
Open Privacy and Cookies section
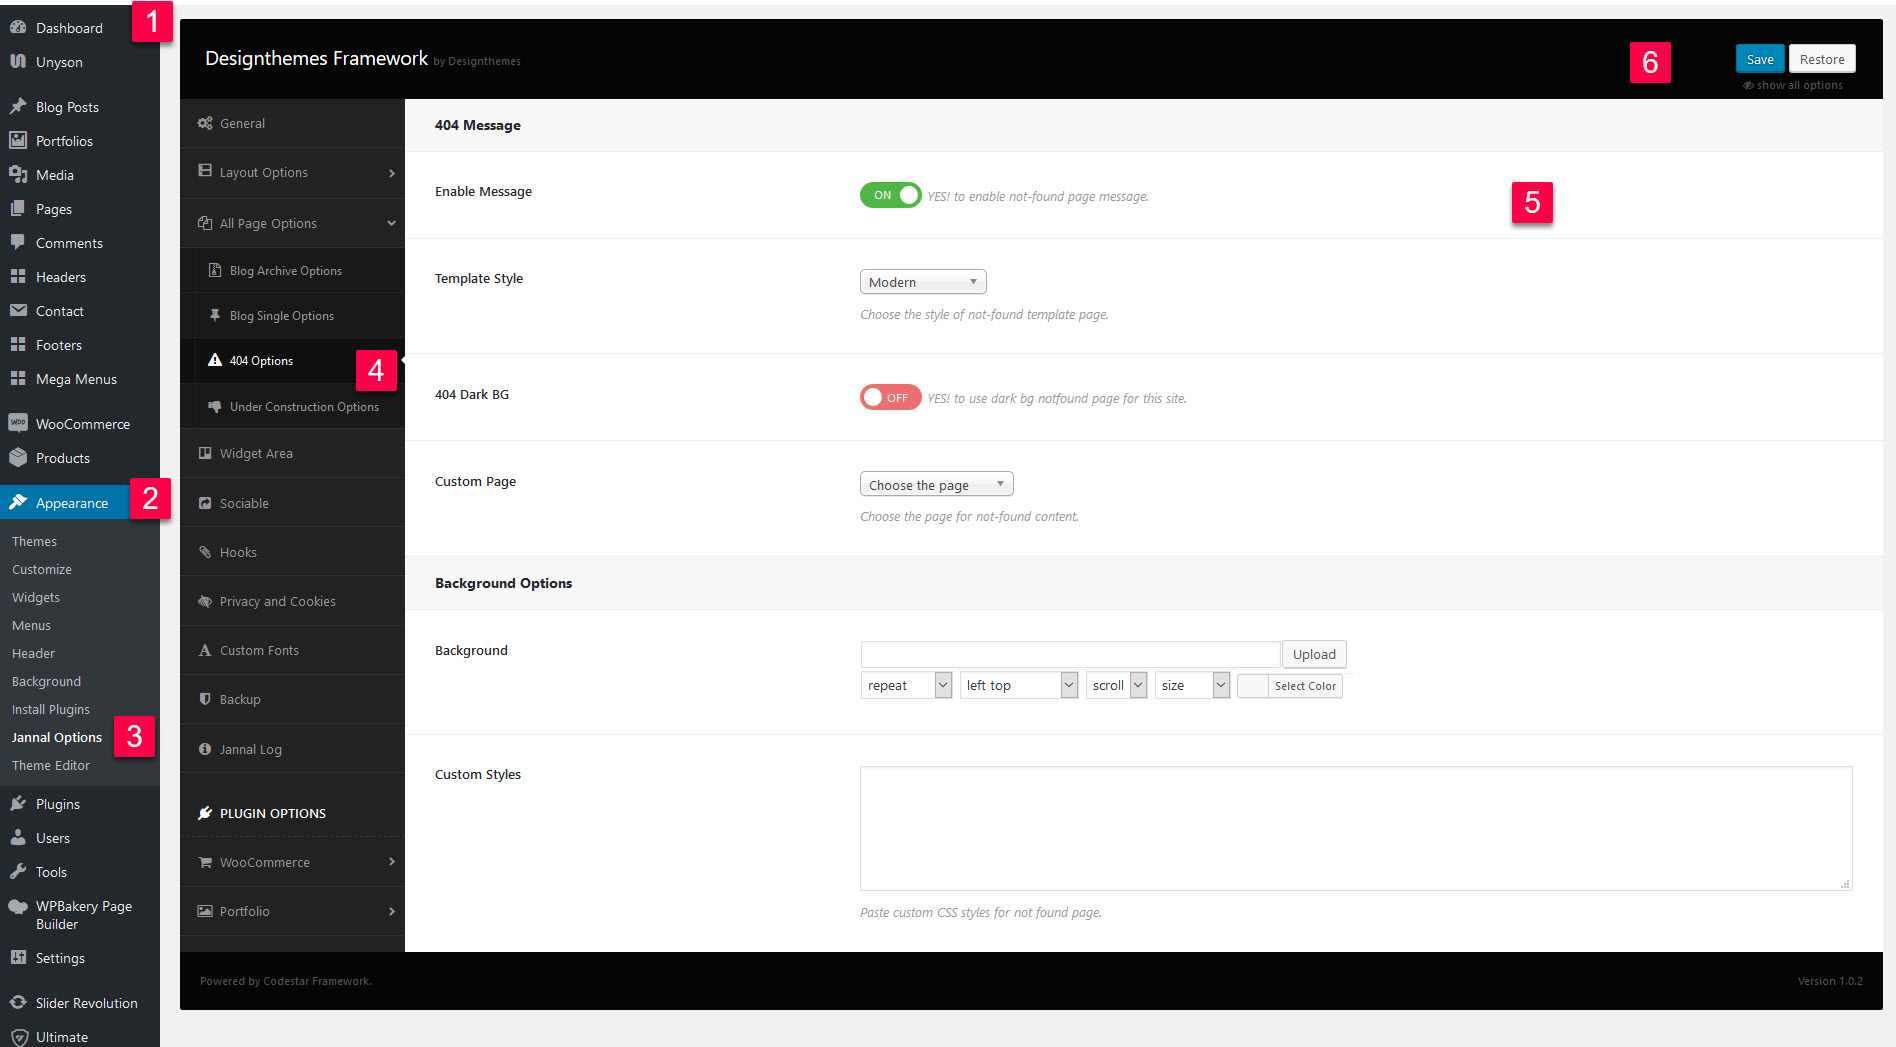click(x=292, y=601)
